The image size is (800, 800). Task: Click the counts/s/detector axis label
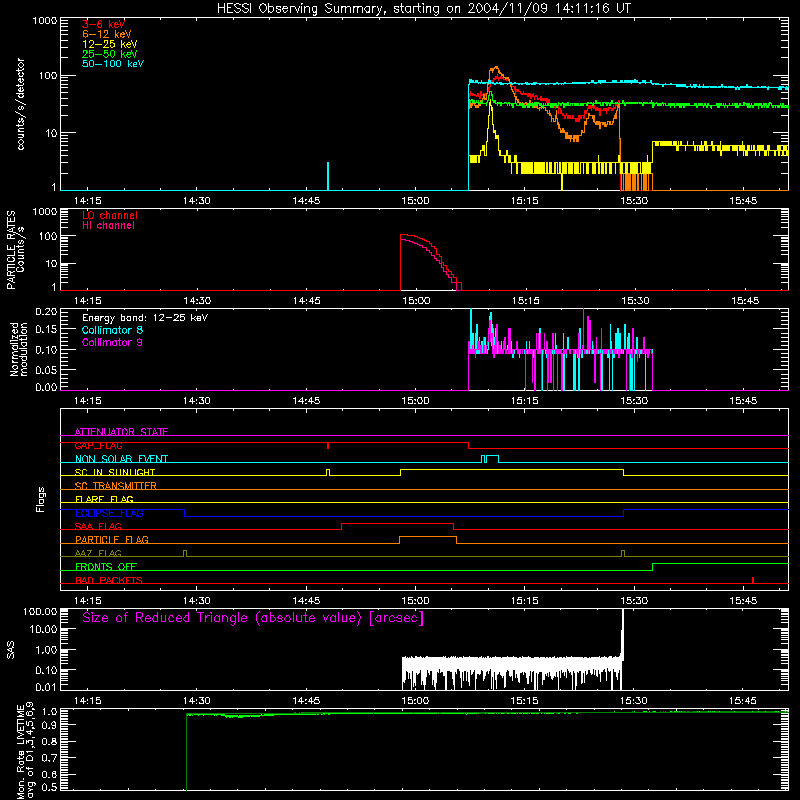(20, 104)
